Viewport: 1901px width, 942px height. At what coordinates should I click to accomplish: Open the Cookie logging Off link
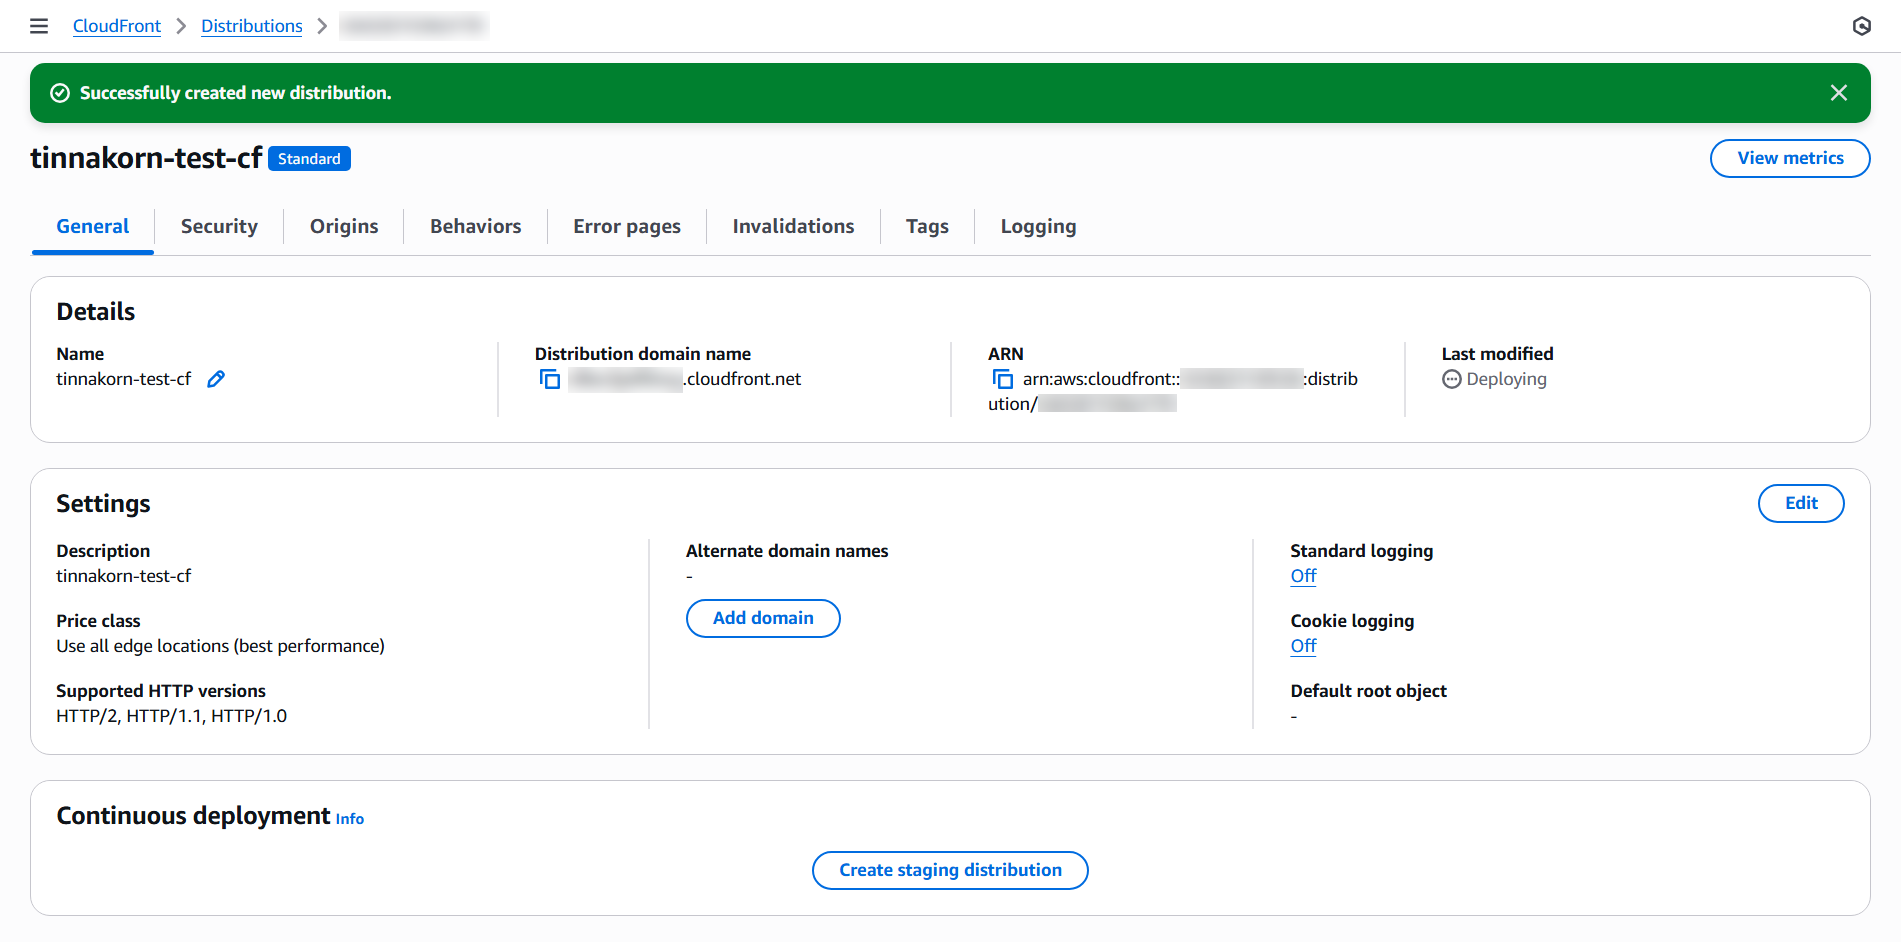[x=1303, y=646]
